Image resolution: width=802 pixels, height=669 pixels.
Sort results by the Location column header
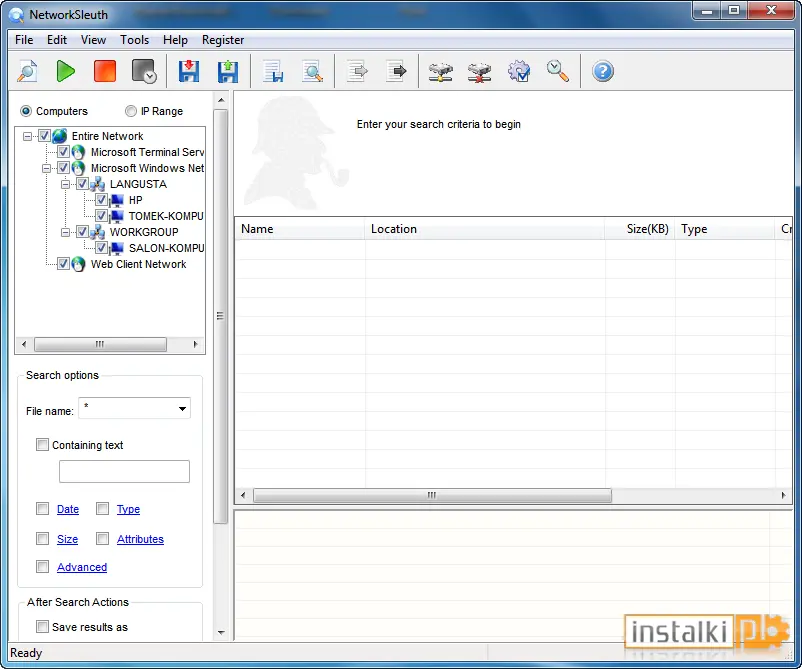click(x=485, y=229)
